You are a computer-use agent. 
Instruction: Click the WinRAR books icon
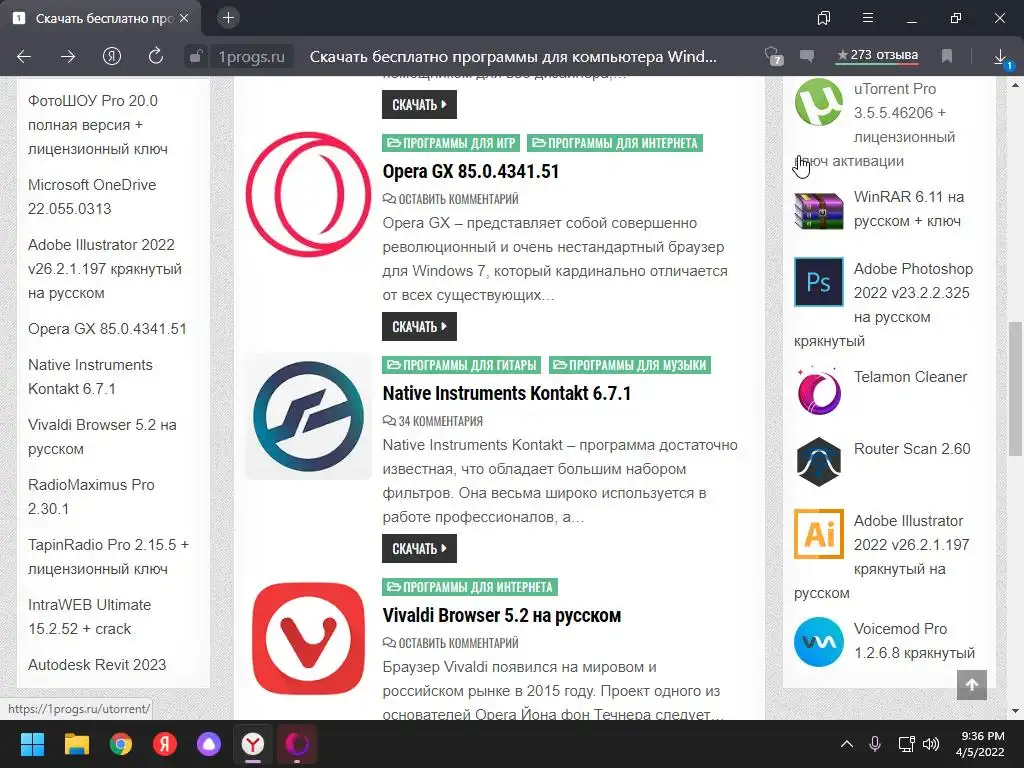click(x=819, y=210)
